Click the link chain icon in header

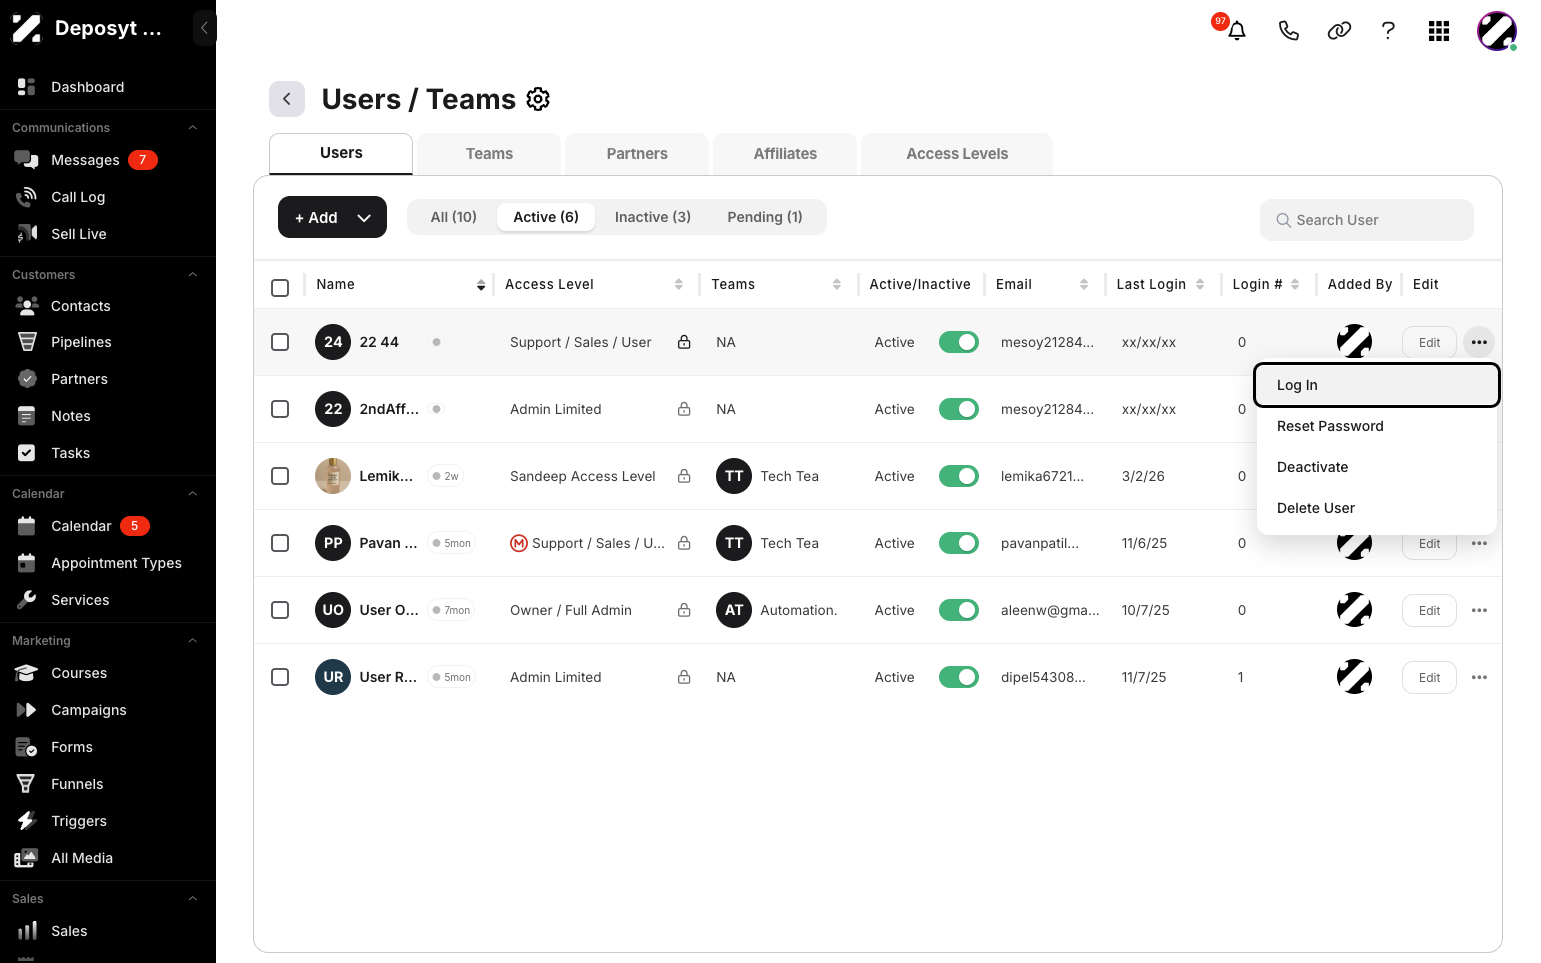click(x=1339, y=31)
